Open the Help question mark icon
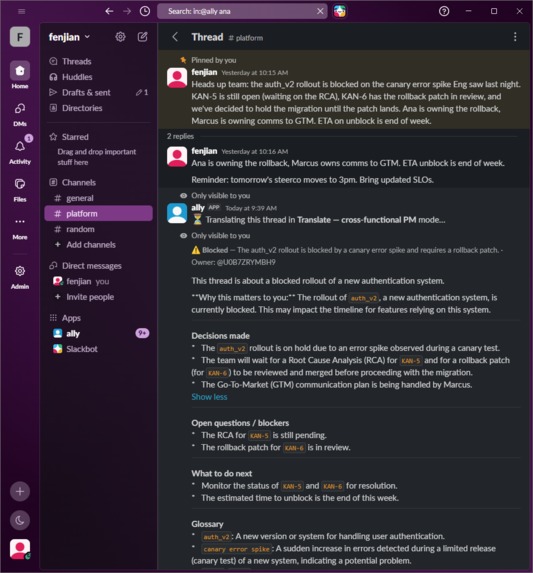This screenshot has width=533, height=573. click(x=444, y=11)
